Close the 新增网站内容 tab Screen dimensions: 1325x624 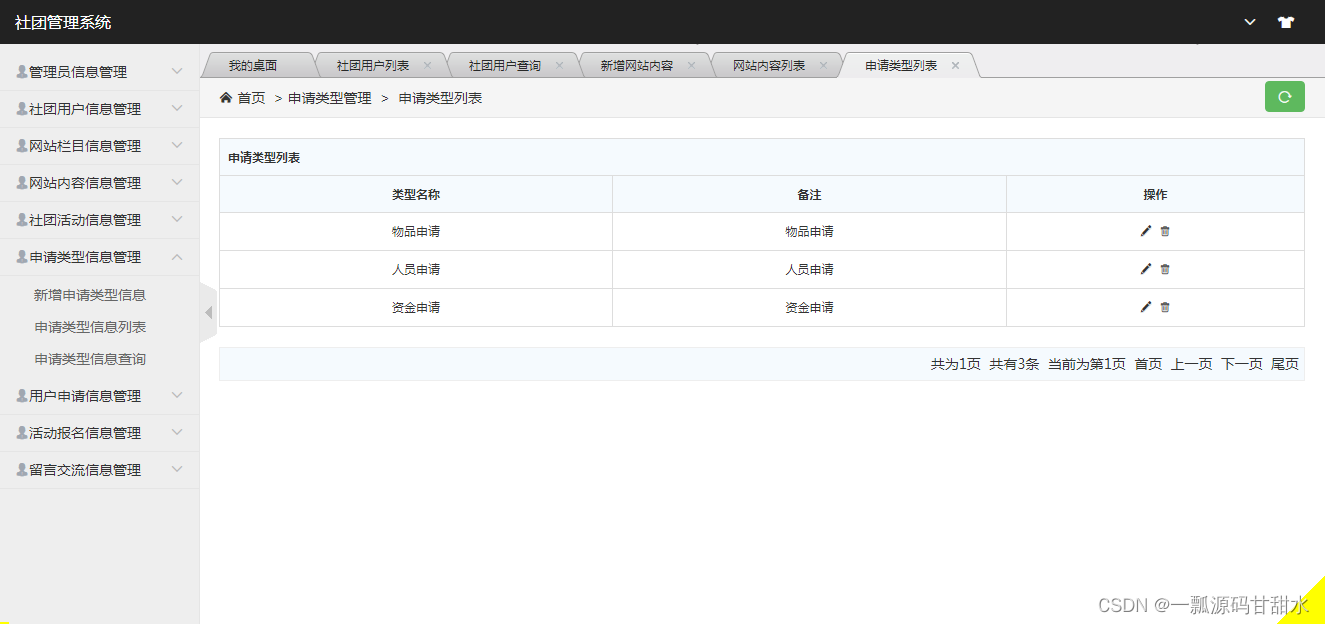[691, 65]
